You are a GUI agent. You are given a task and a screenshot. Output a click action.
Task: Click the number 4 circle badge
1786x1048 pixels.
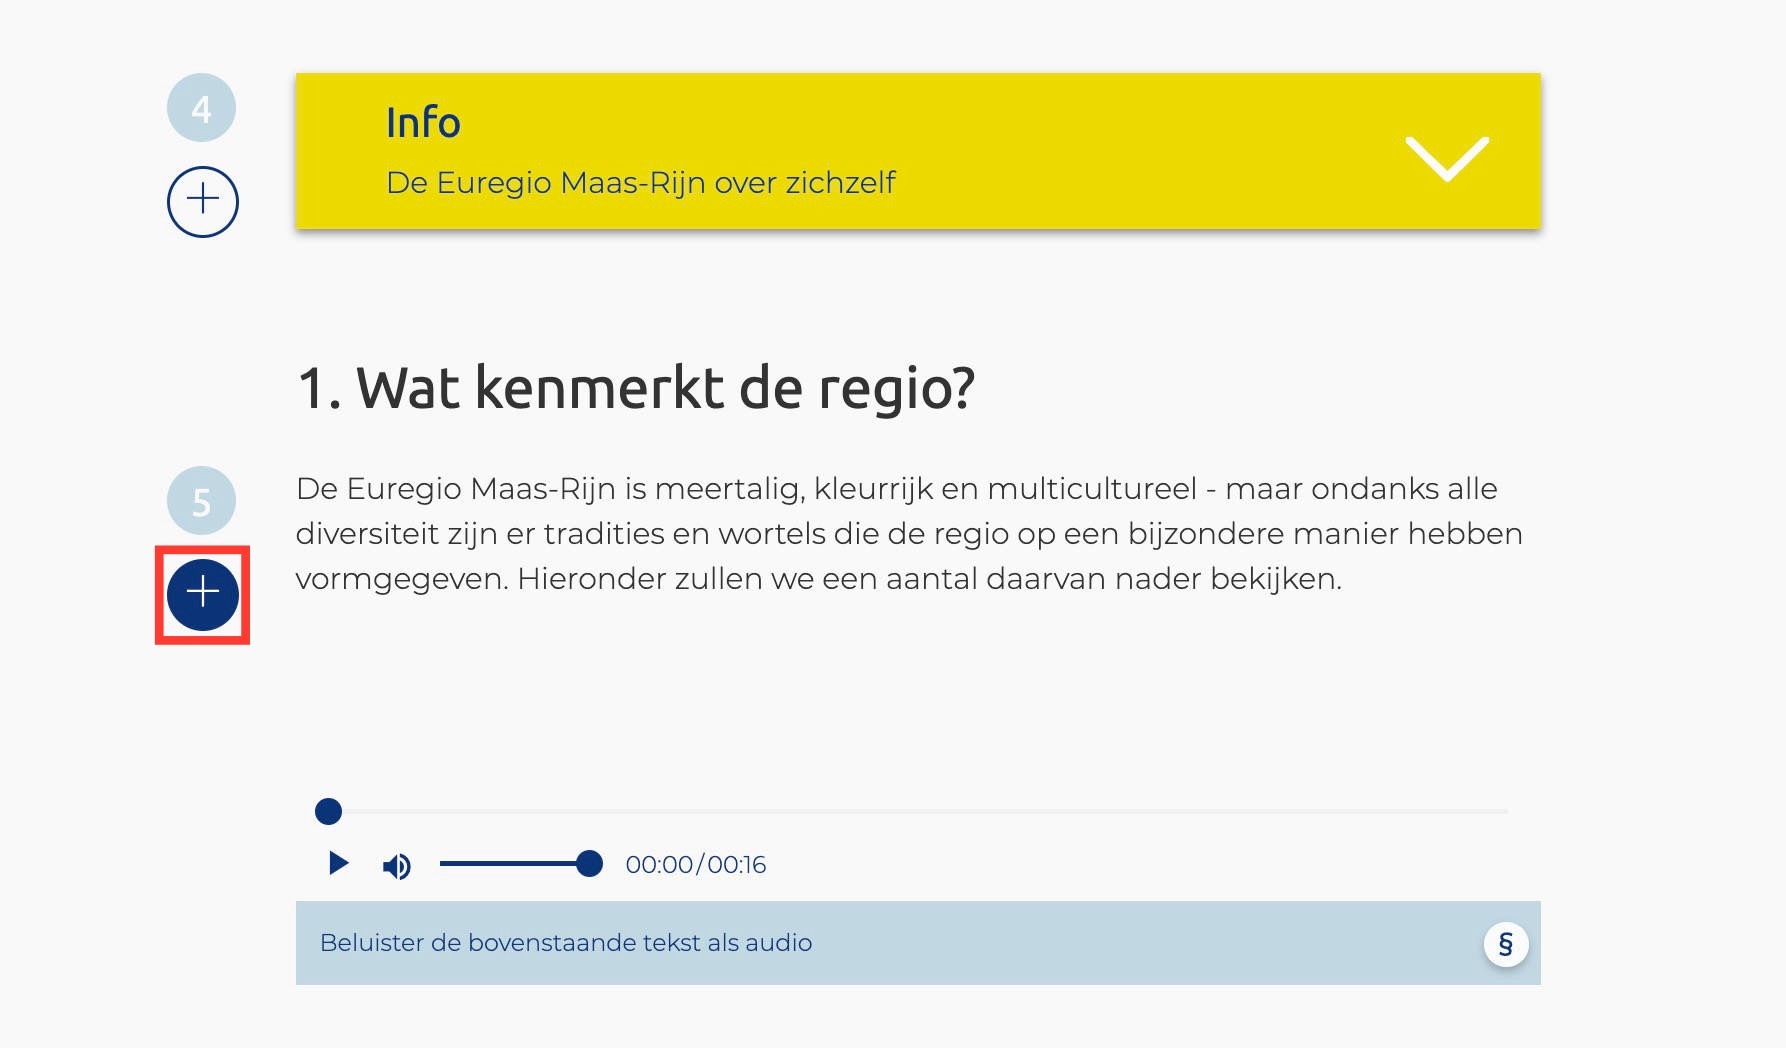pos(201,108)
